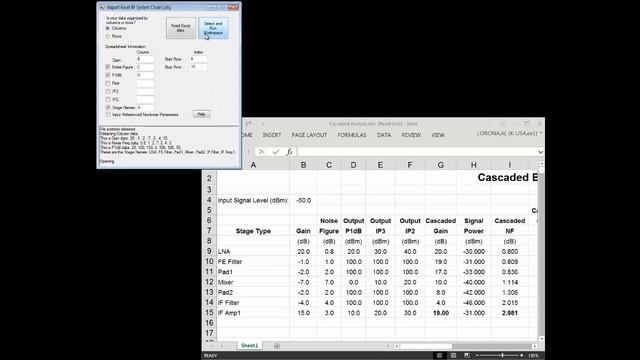
Task: Click the Start Row index field
Action: pos(198,59)
